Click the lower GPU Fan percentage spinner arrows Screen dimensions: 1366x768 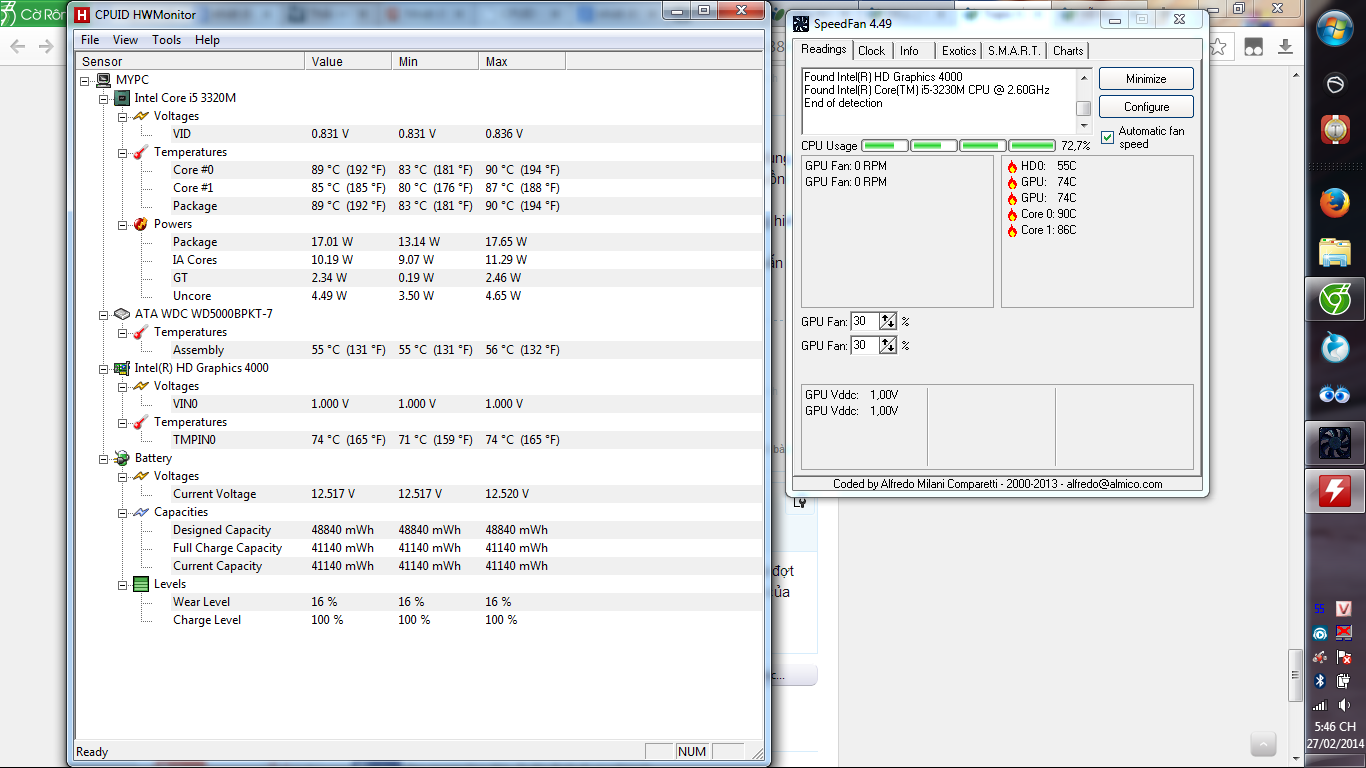(x=888, y=345)
